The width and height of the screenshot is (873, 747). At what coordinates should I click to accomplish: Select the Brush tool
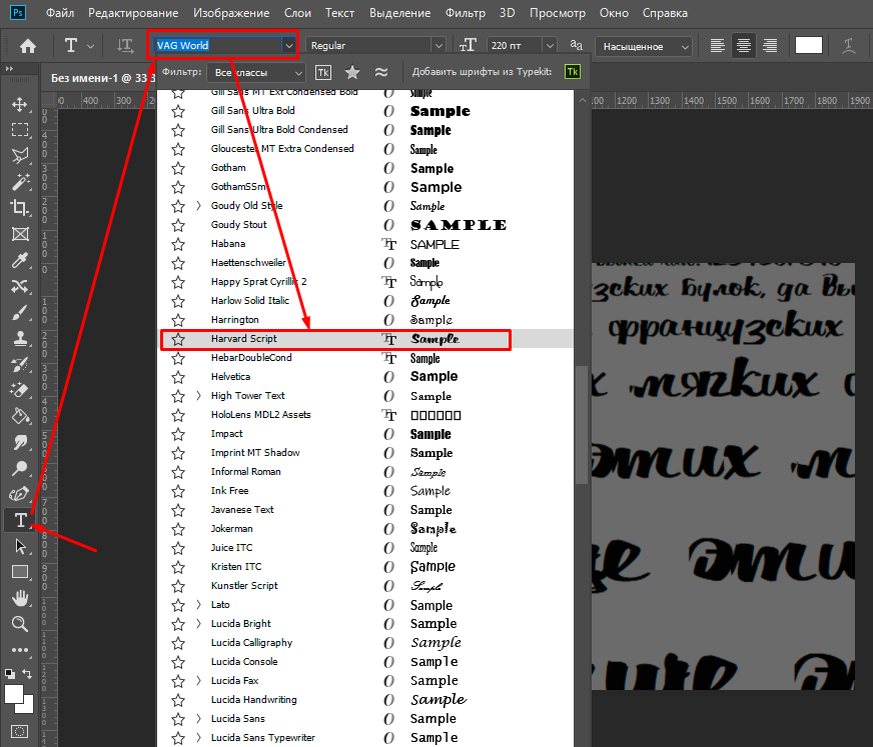tap(20, 313)
